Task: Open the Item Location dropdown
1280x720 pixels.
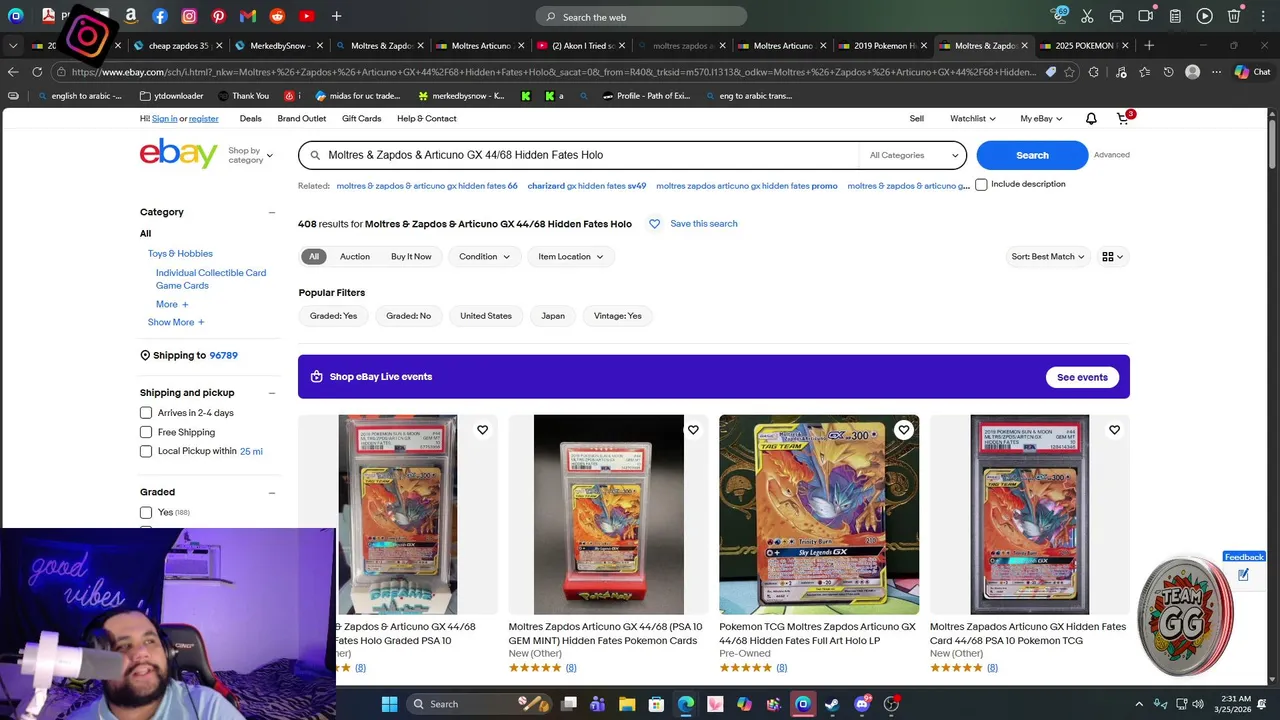Action: coord(570,257)
